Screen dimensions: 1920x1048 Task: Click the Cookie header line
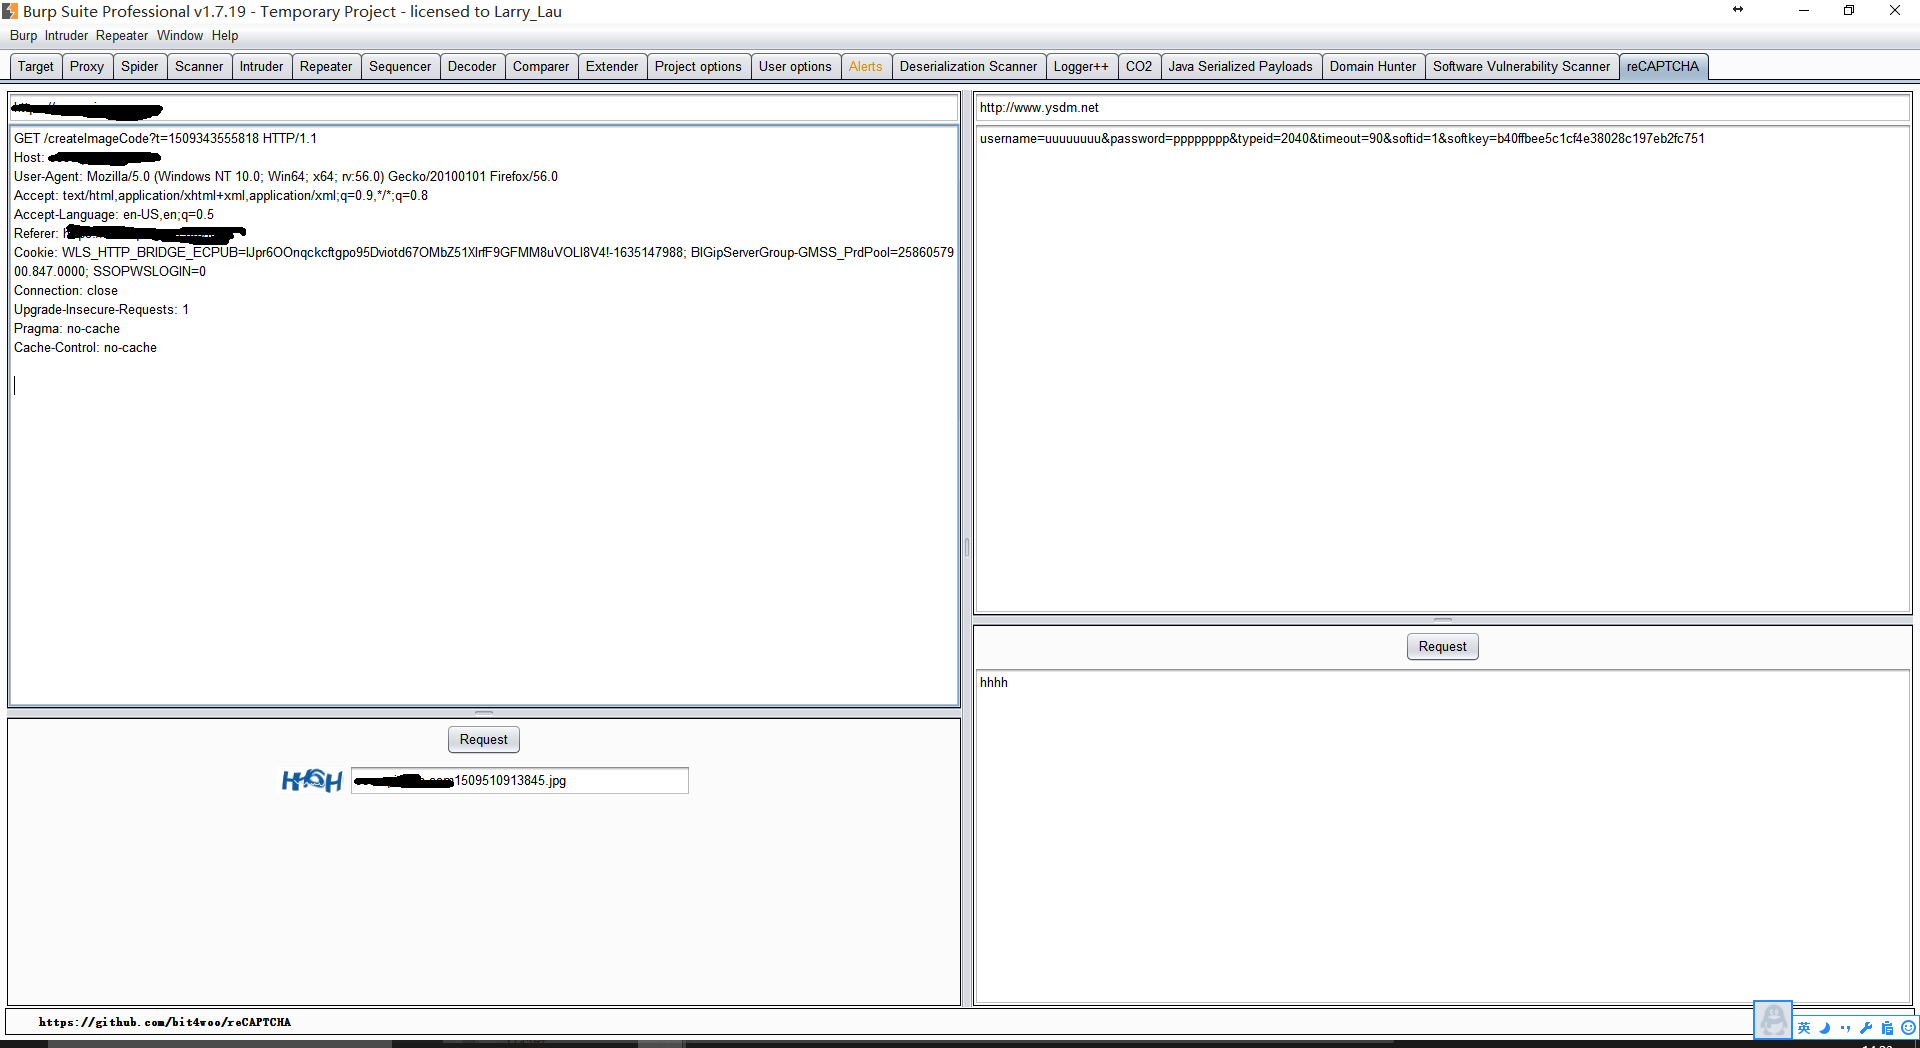[484, 262]
